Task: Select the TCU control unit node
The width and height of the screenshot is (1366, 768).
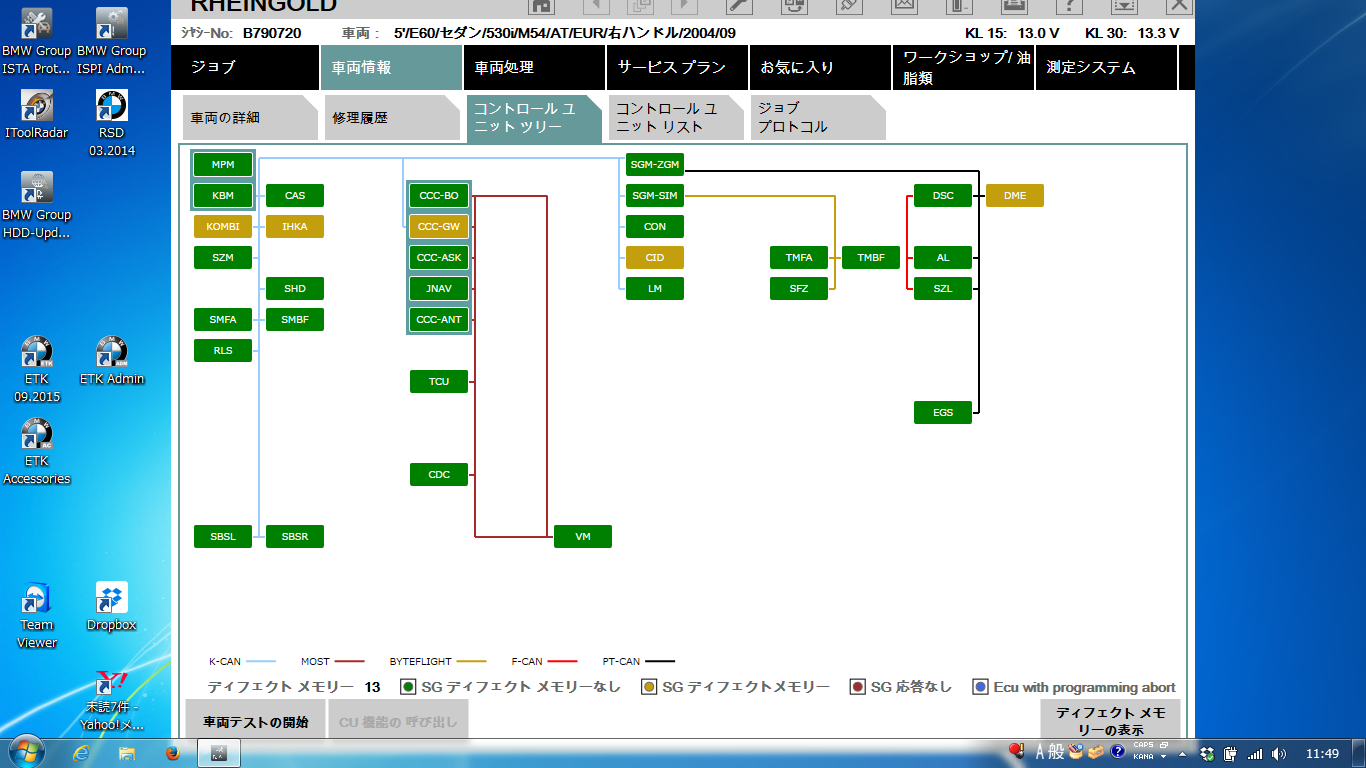Action: [x=439, y=382]
